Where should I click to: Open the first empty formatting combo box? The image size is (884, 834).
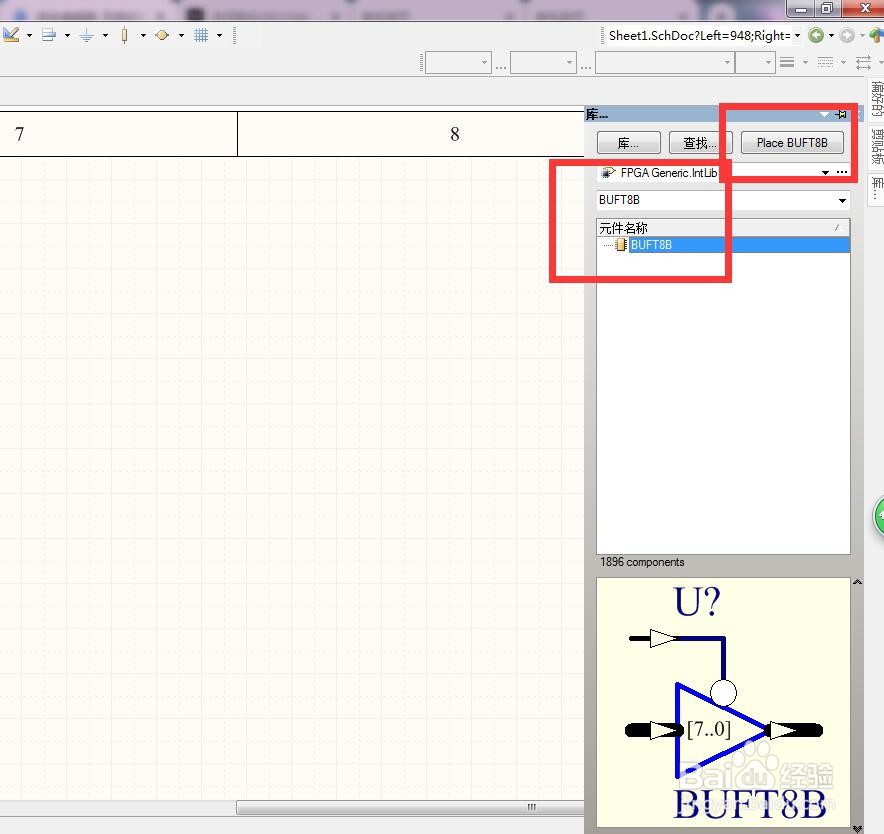[458, 62]
